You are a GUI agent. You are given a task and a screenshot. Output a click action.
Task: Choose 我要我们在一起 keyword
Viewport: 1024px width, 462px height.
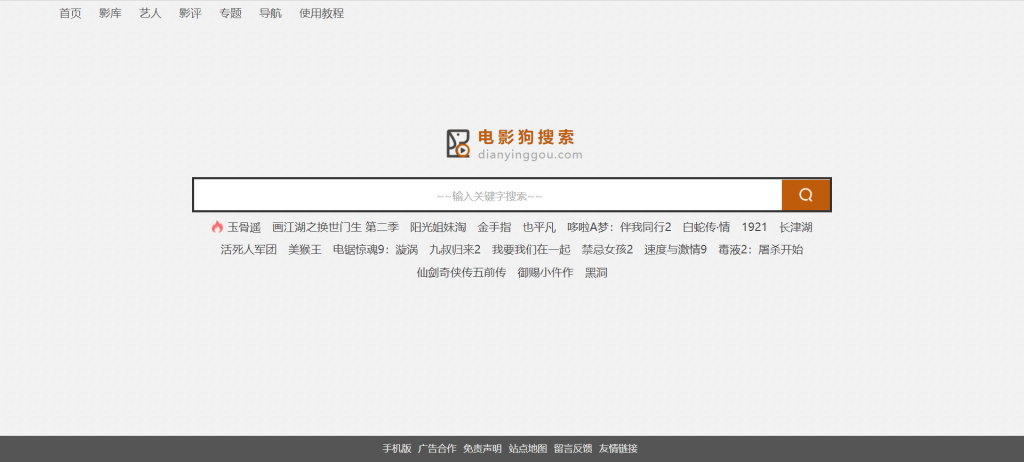tap(531, 250)
